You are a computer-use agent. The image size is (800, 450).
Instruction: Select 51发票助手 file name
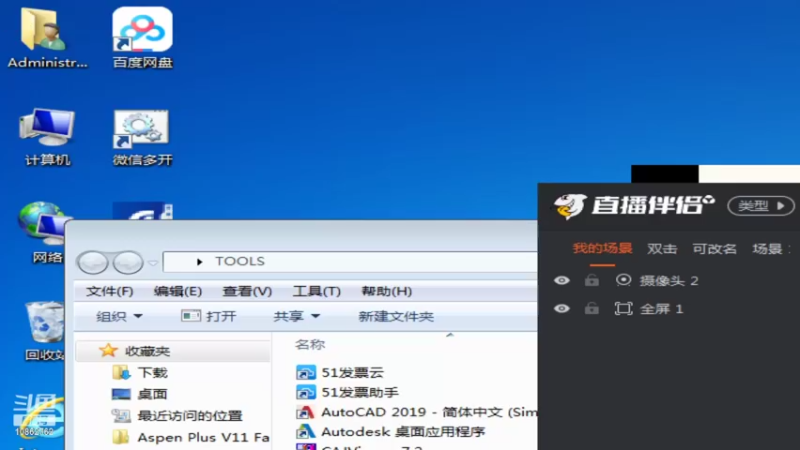pyautogui.click(x=360, y=392)
